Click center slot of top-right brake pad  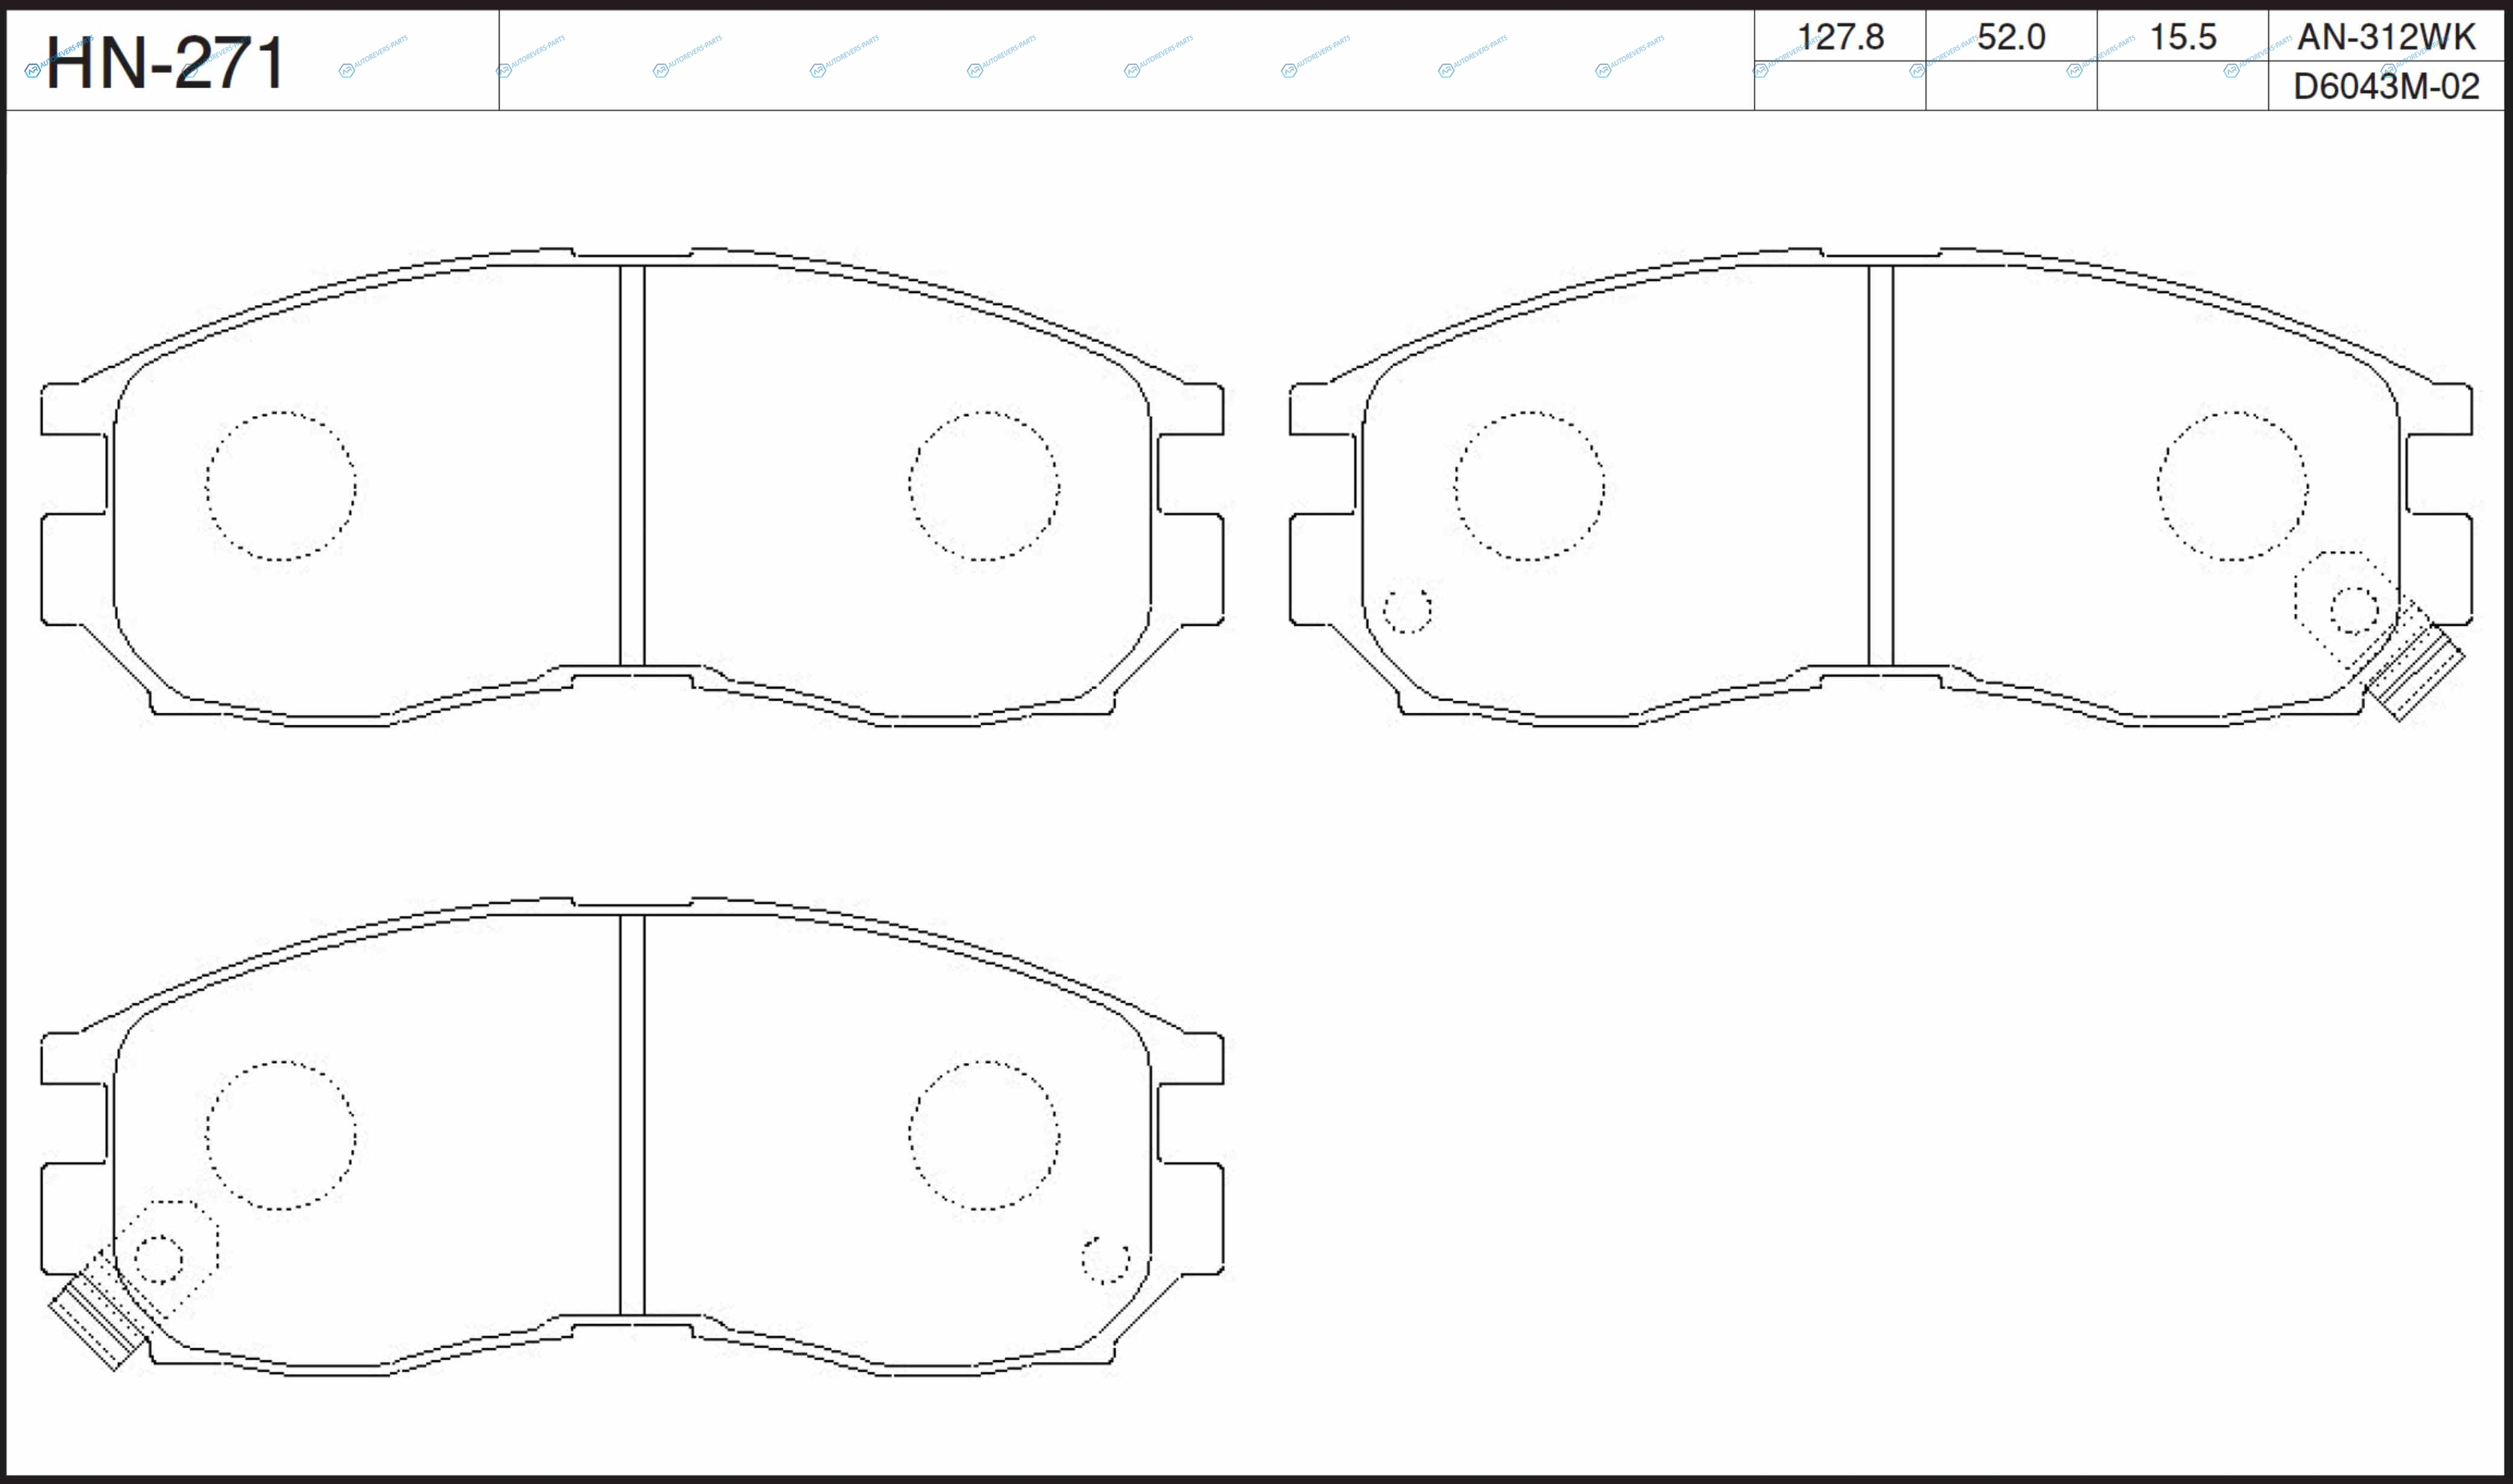tap(1881, 465)
